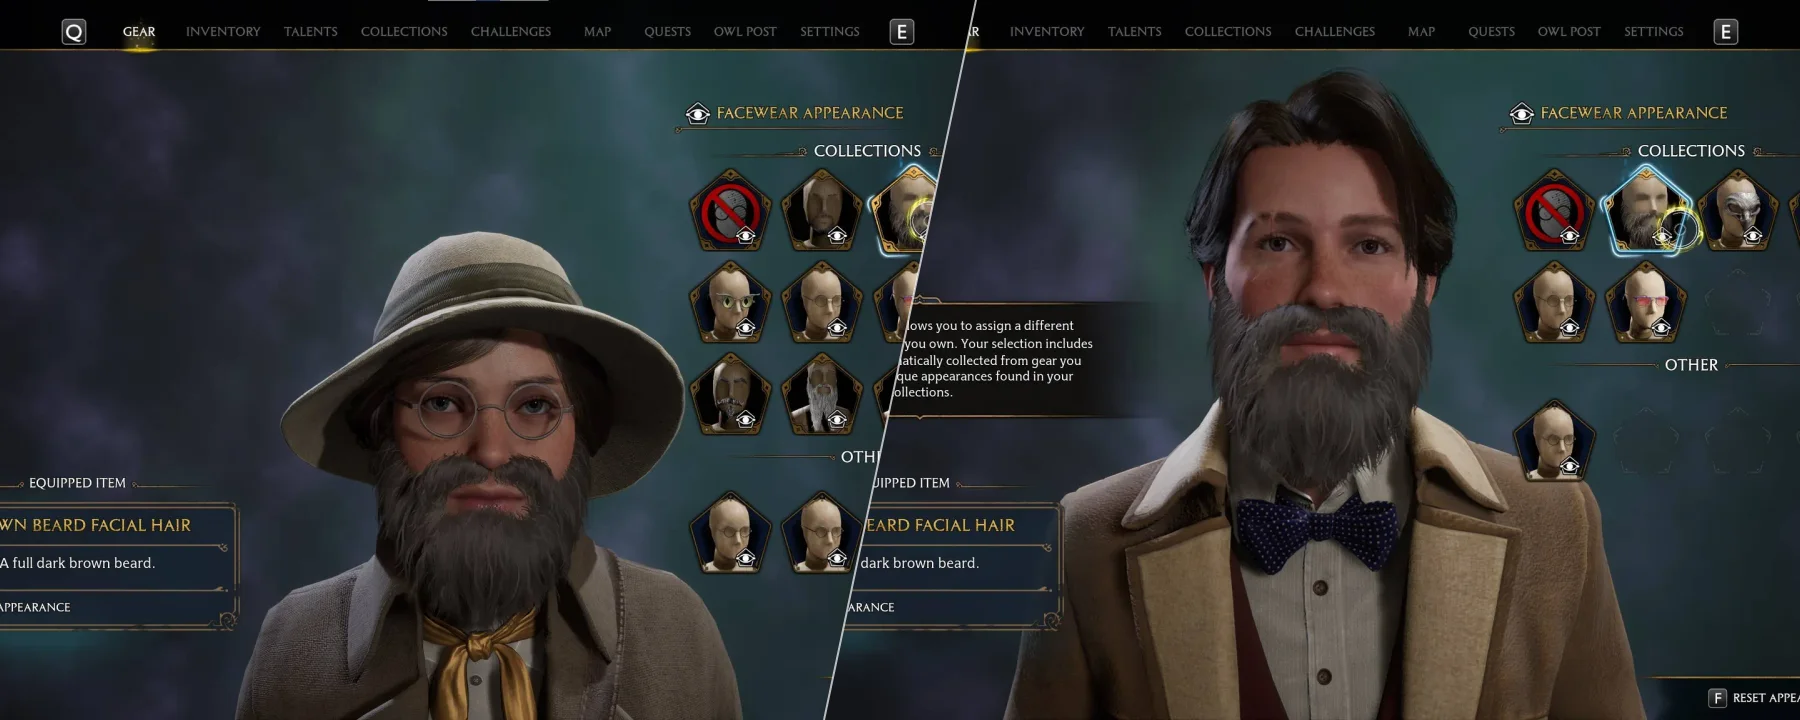Viewport: 1800px width, 720px height.
Task: Open Talents tab in right screen
Action: [x=1135, y=32]
